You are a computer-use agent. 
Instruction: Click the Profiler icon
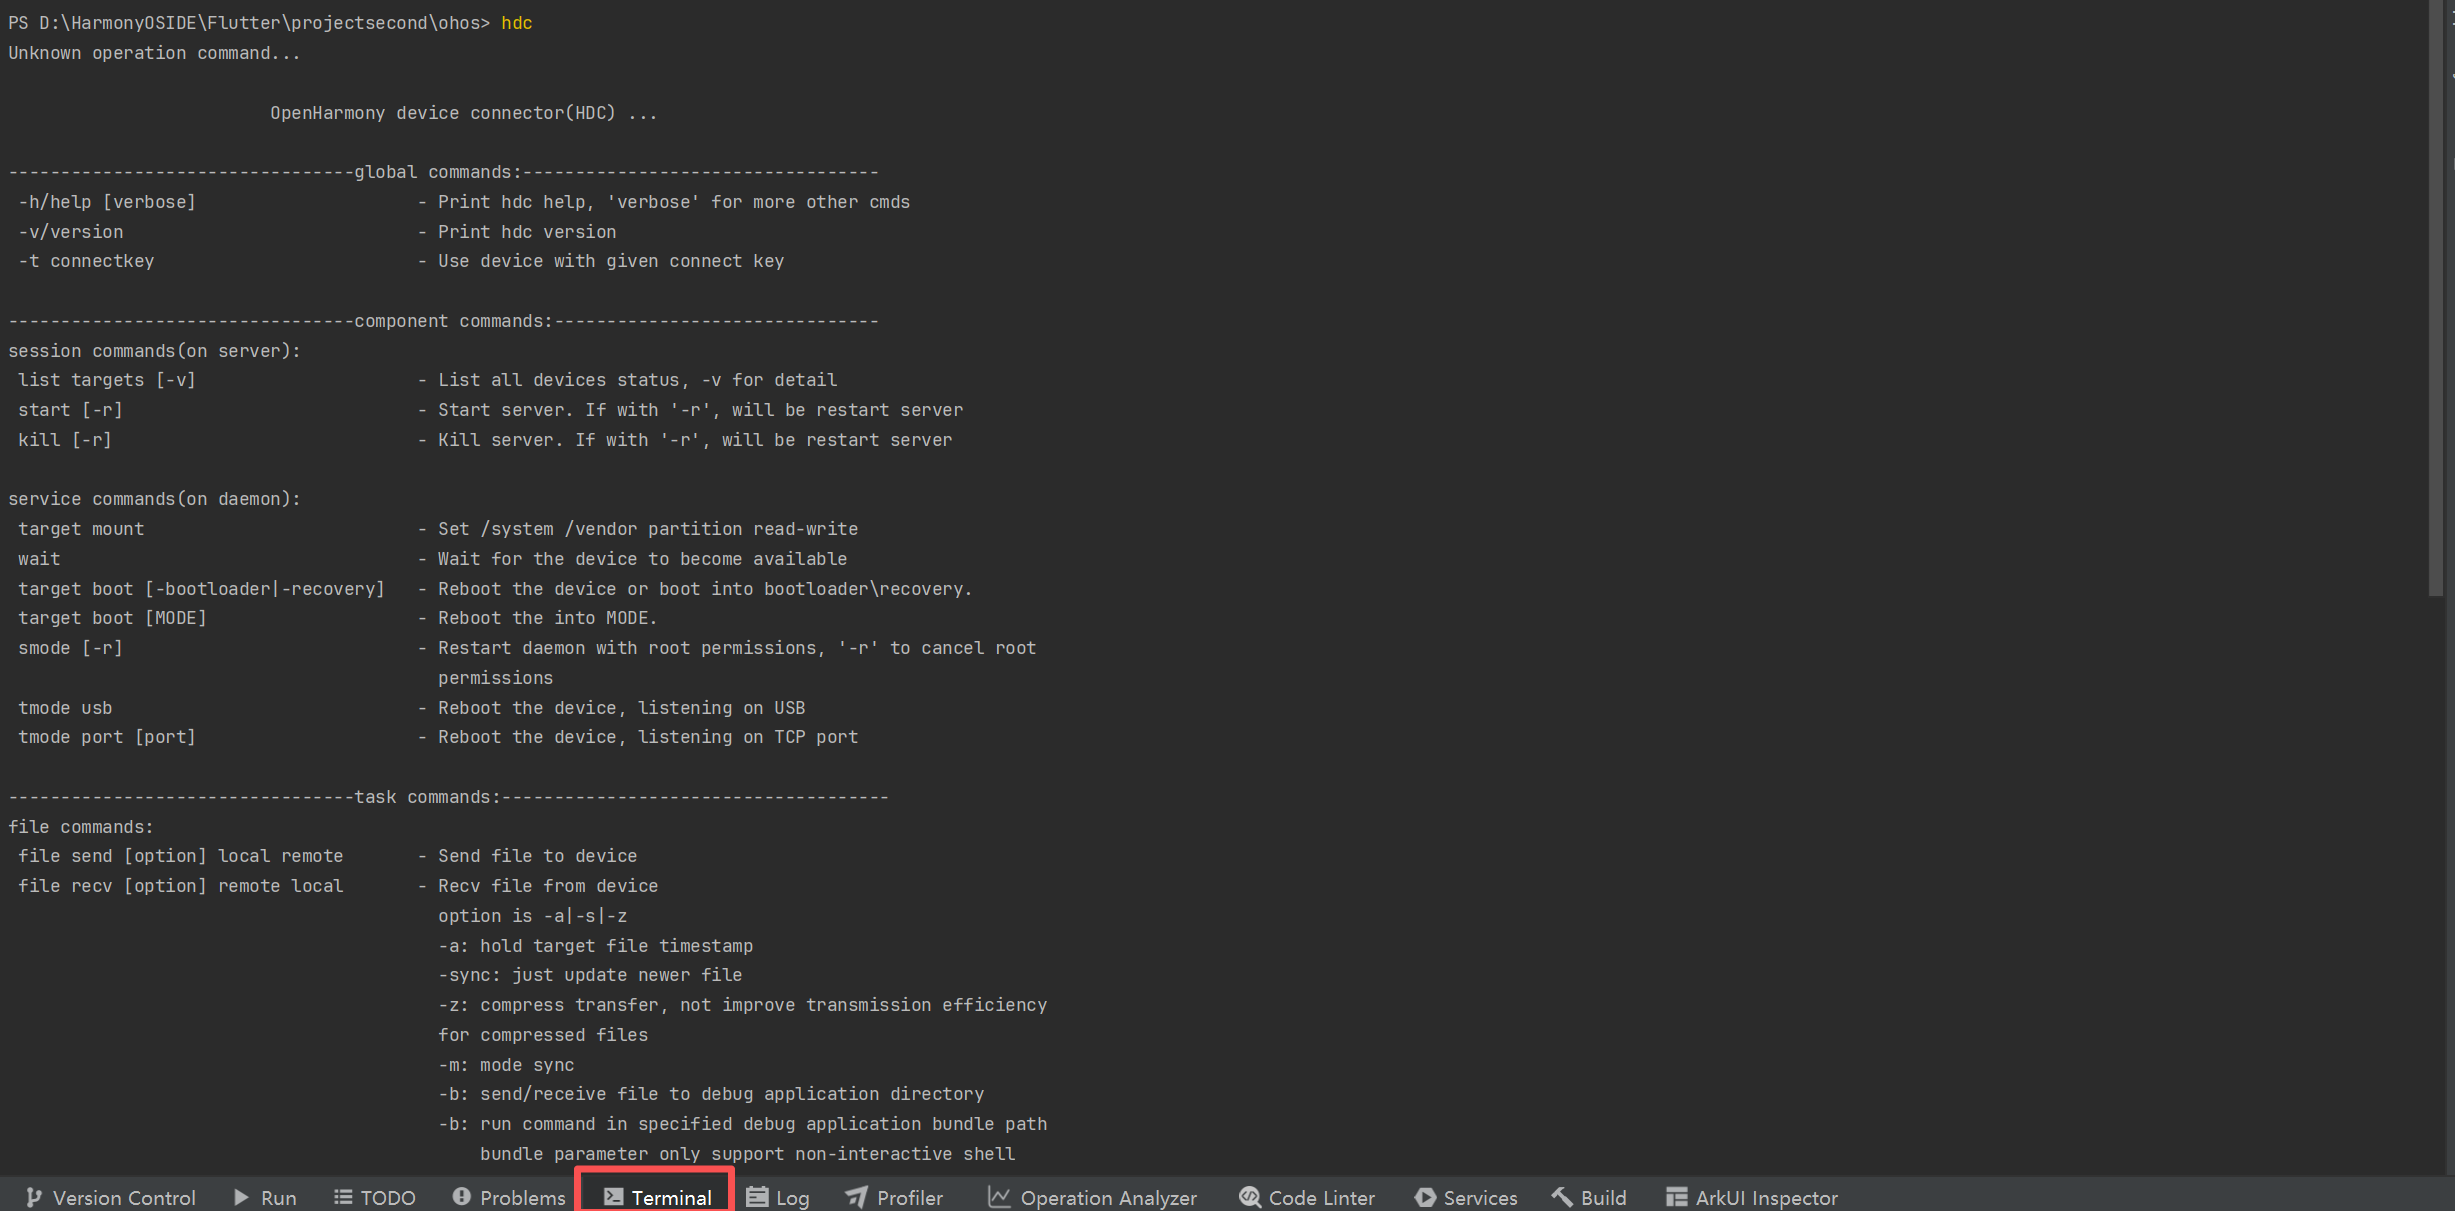tap(857, 1197)
